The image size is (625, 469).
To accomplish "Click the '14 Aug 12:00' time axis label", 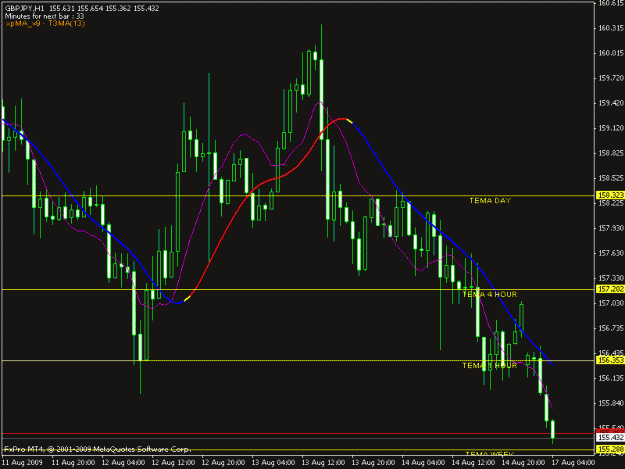I will [473, 463].
